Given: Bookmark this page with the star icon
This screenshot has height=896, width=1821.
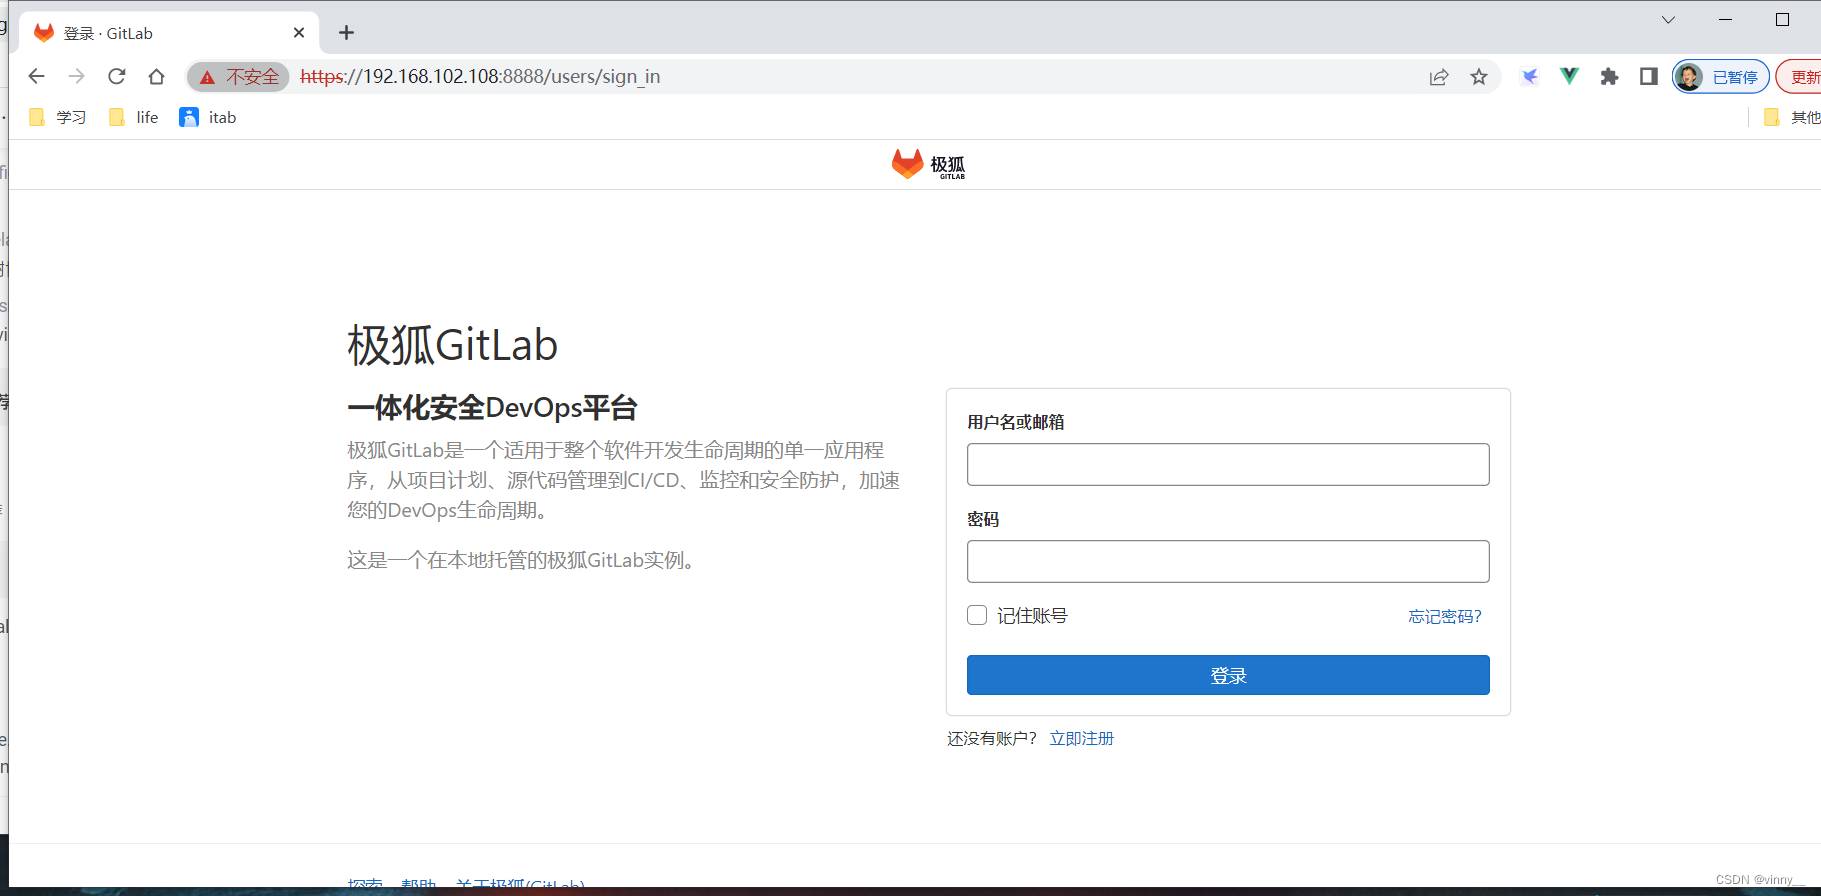Looking at the screenshot, I should (x=1479, y=77).
